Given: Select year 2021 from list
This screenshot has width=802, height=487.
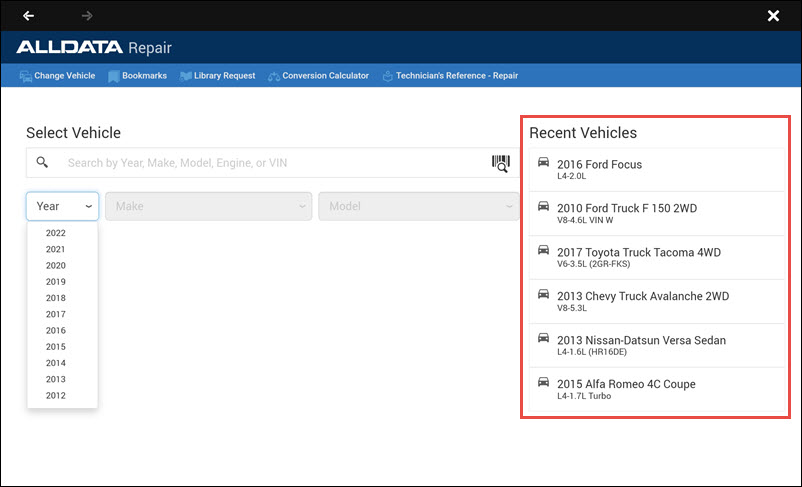Looking at the screenshot, I should (x=56, y=250).
